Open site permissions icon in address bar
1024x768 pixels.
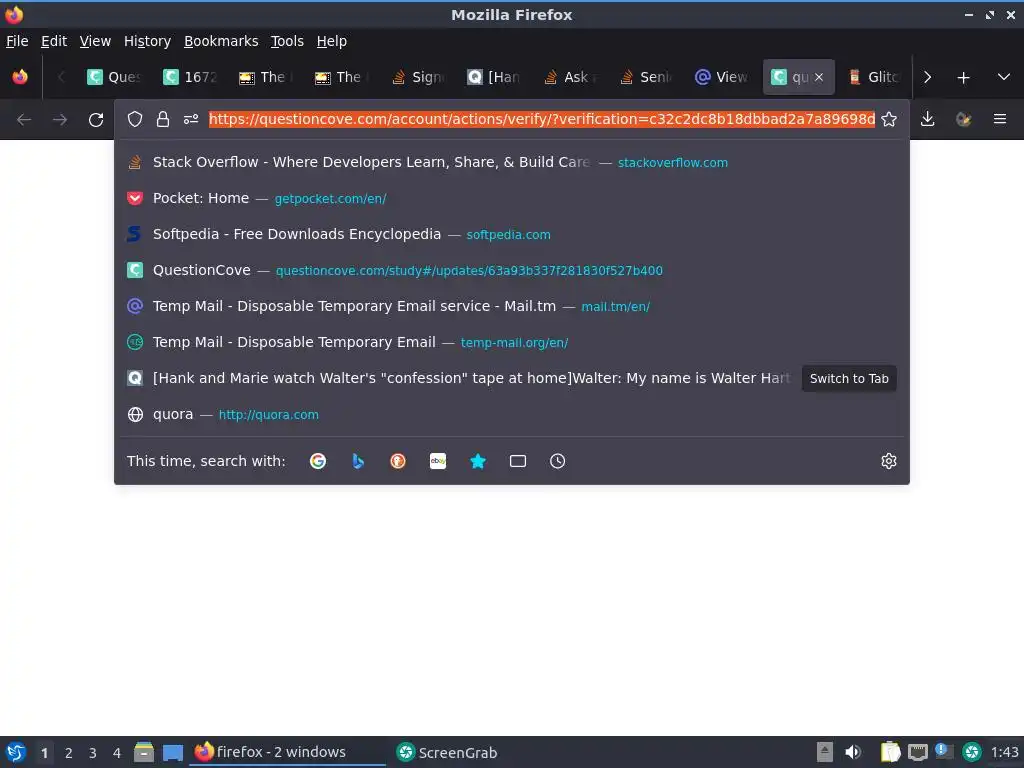pyautogui.click(x=191, y=119)
